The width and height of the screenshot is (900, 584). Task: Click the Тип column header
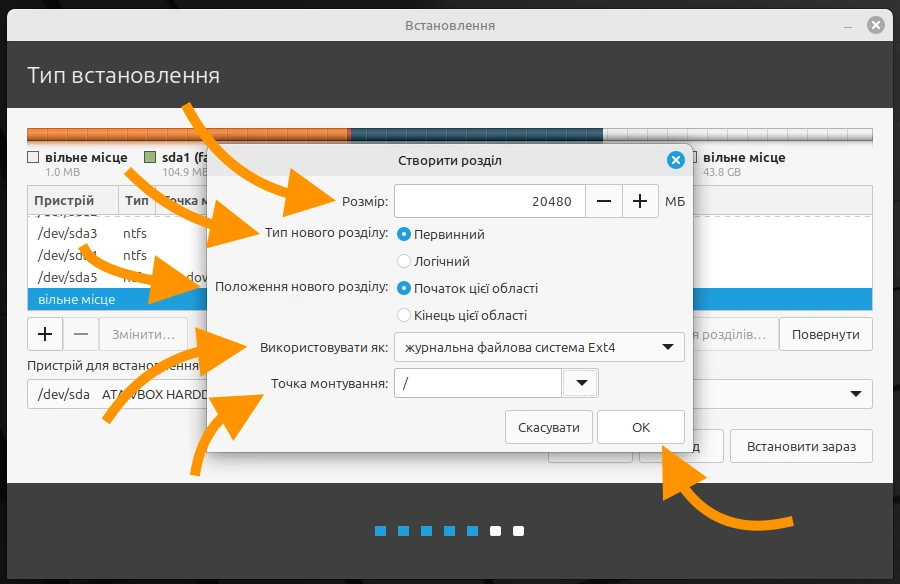point(137,200)
